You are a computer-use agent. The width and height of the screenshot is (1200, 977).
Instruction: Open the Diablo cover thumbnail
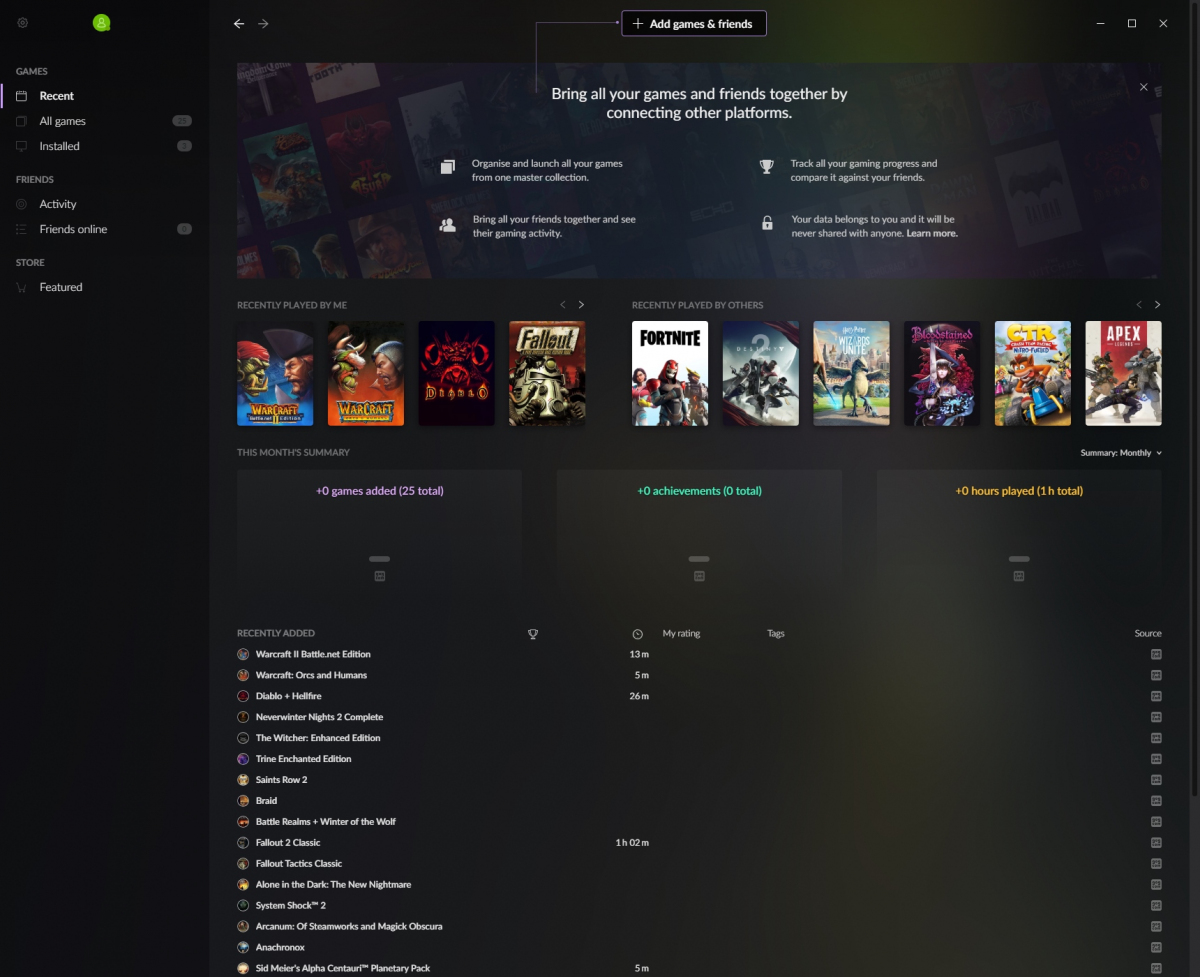pos(456,373)
